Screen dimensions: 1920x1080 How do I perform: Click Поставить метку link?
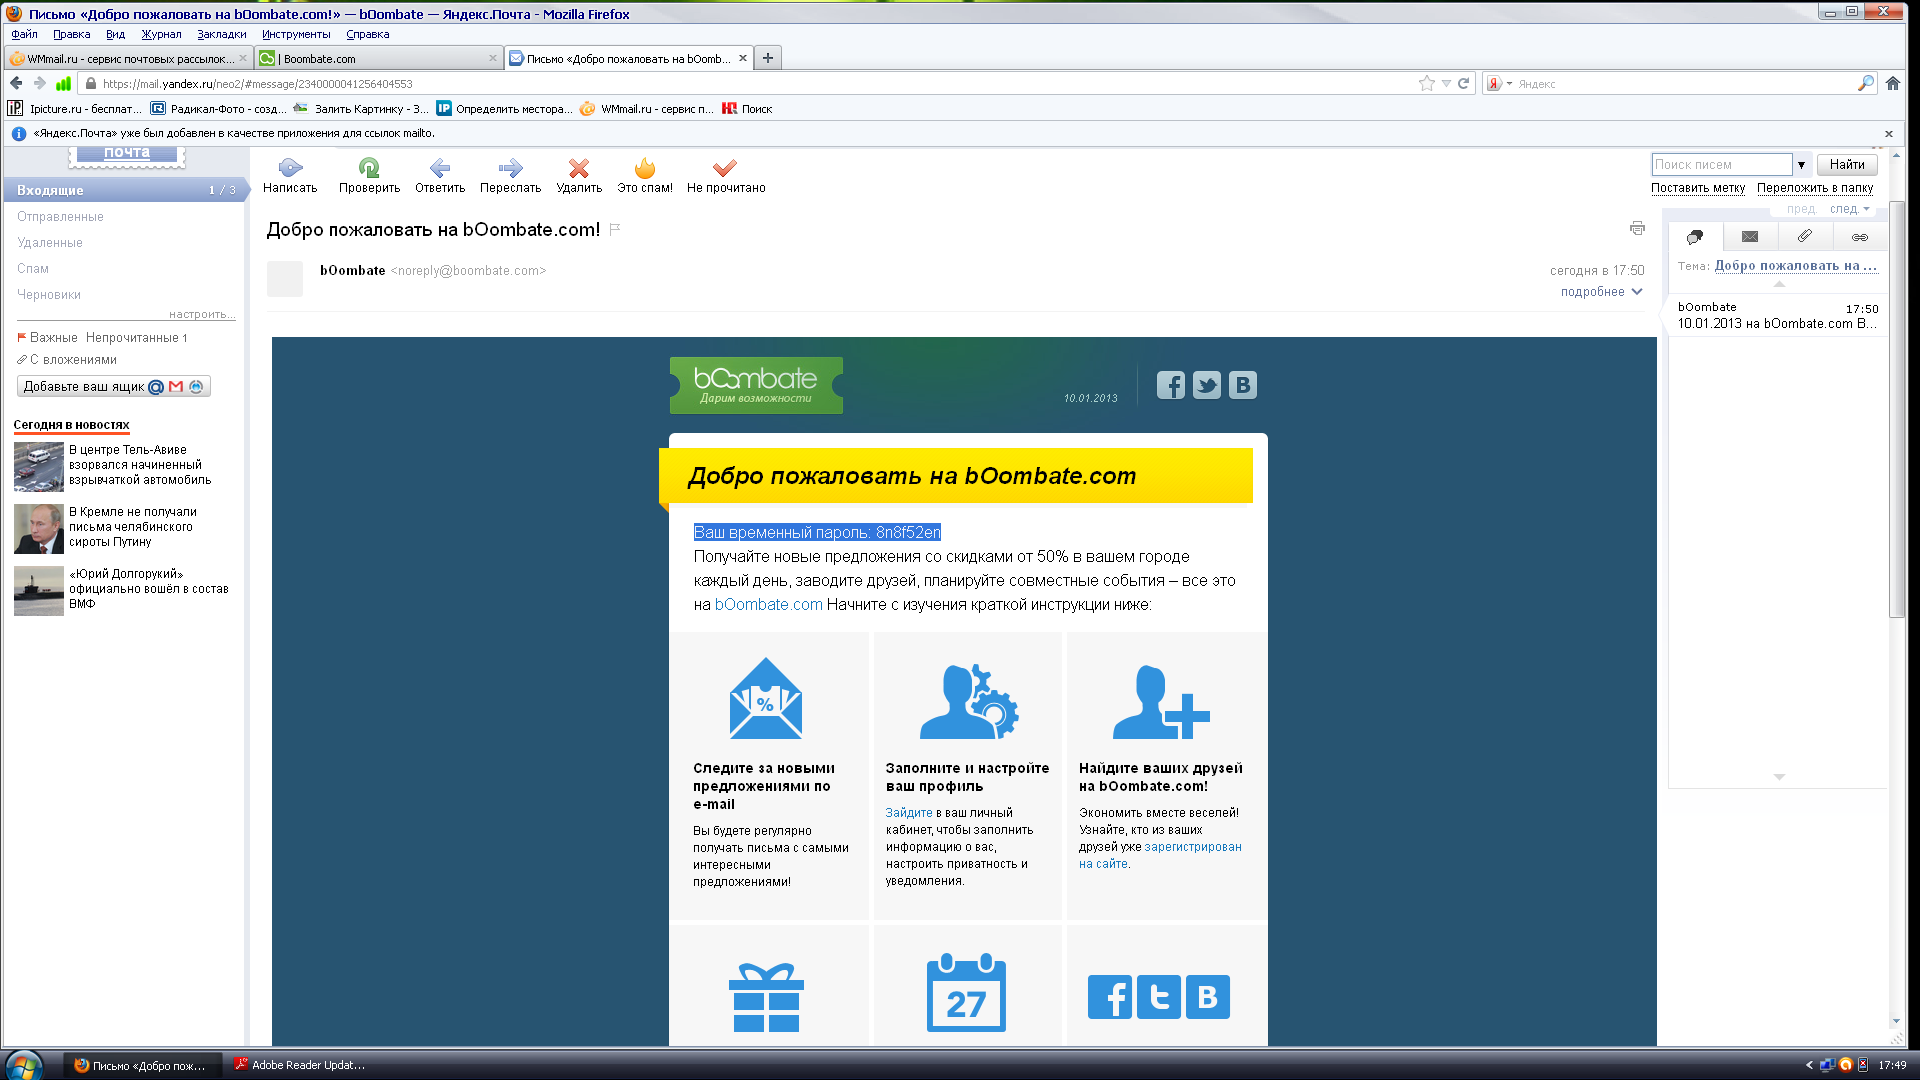[x=1698, y=188]
